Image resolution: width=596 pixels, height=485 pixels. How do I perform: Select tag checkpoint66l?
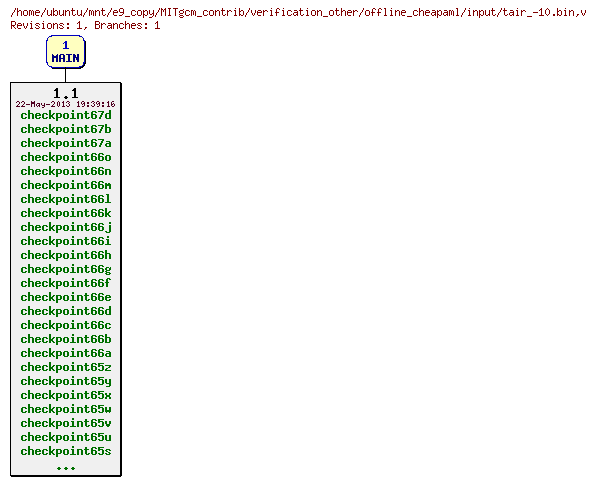(x=66, y=199)
